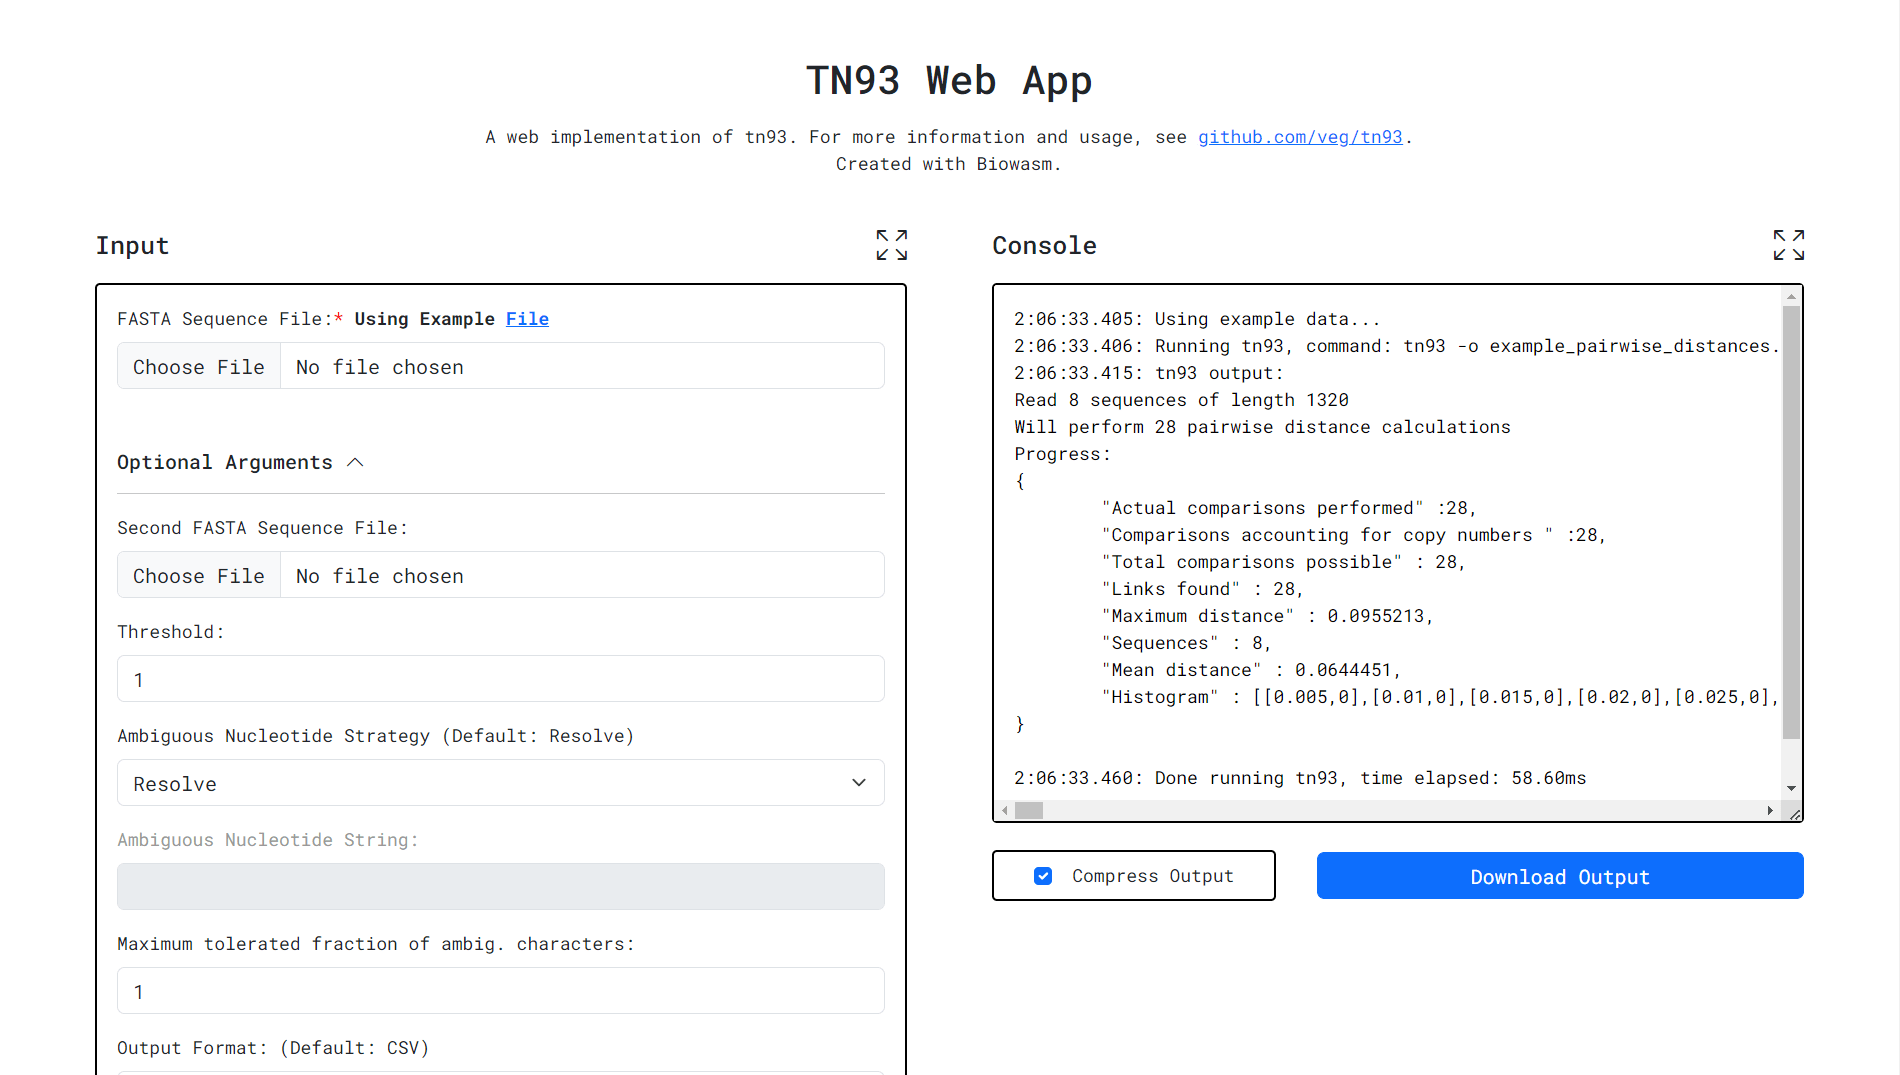The height and width of the screenshot is (1075, 1900).
Task: Click the console vertical scrollbar thumb
Action: tap(1791, 520)
